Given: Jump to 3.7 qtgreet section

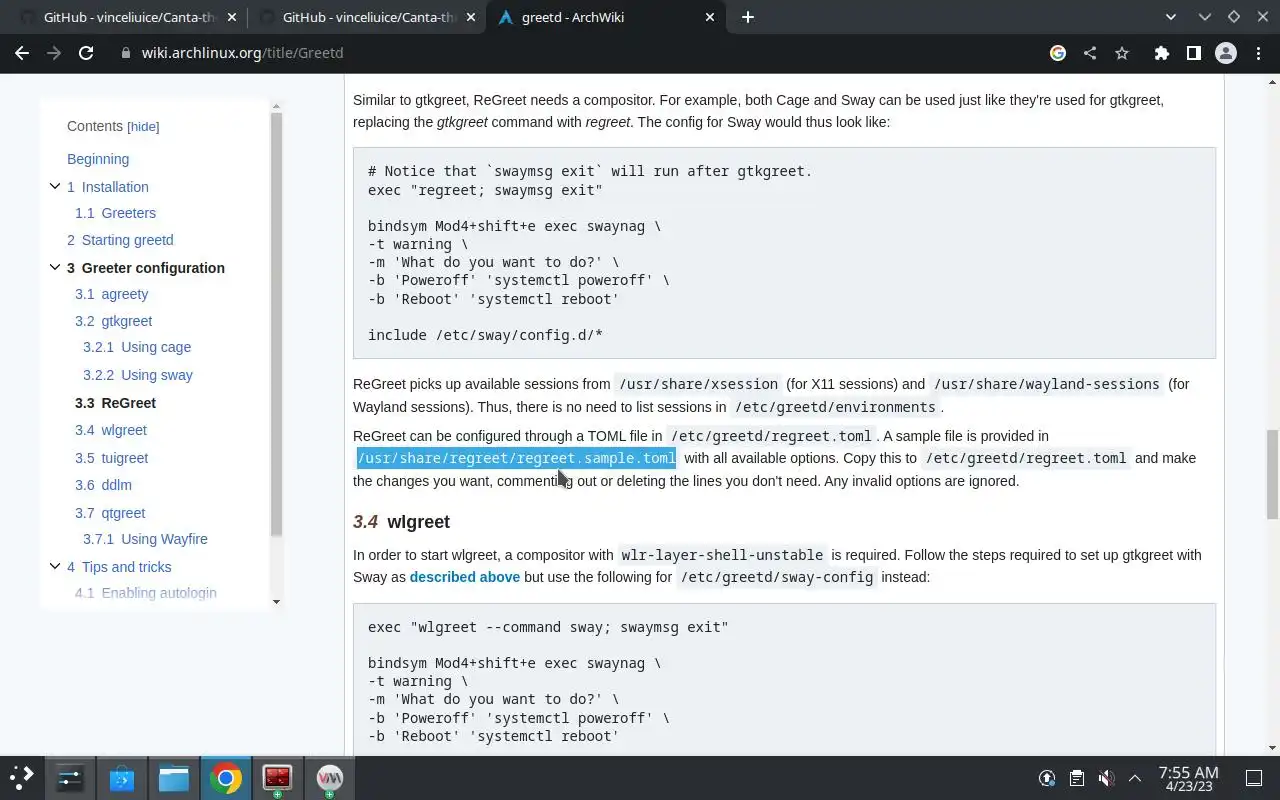Looking at the screenshot, I should coord(110,513).
